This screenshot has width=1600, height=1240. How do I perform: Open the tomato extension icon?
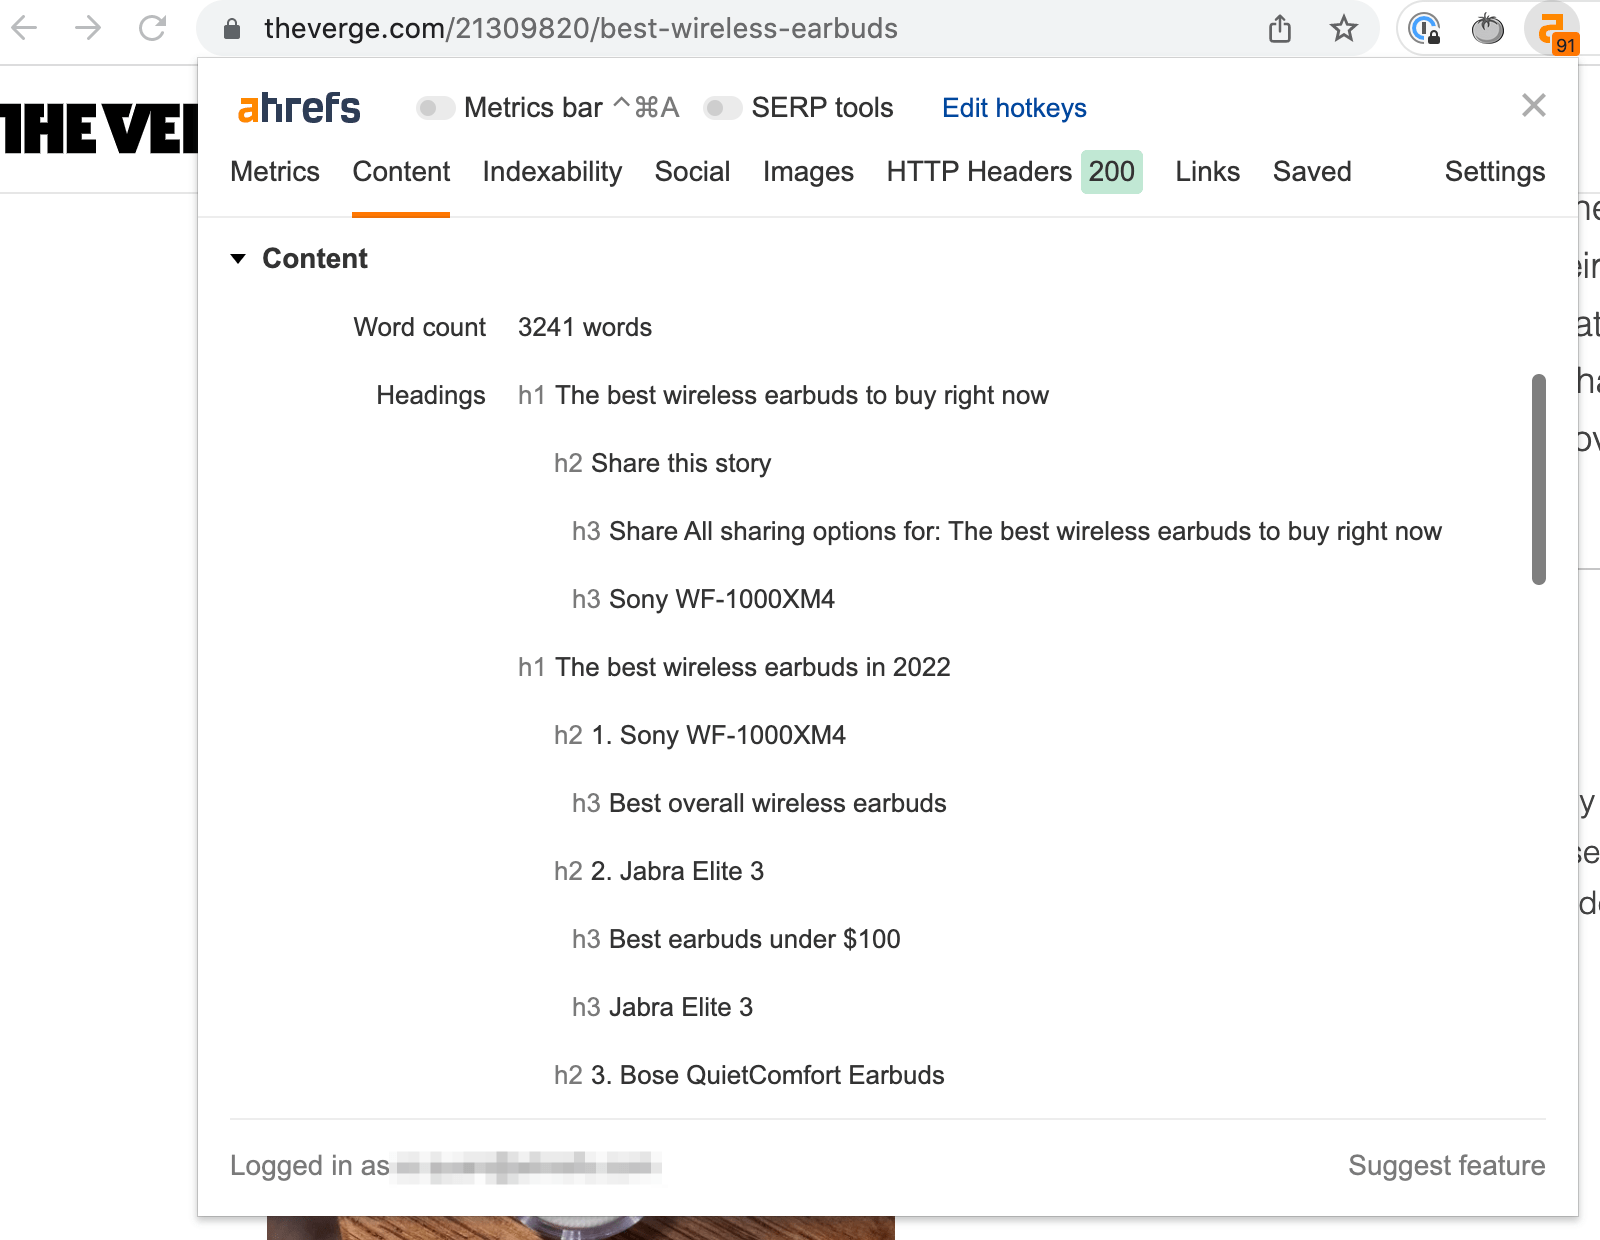pyautogui.click(x=1488, y=29)
